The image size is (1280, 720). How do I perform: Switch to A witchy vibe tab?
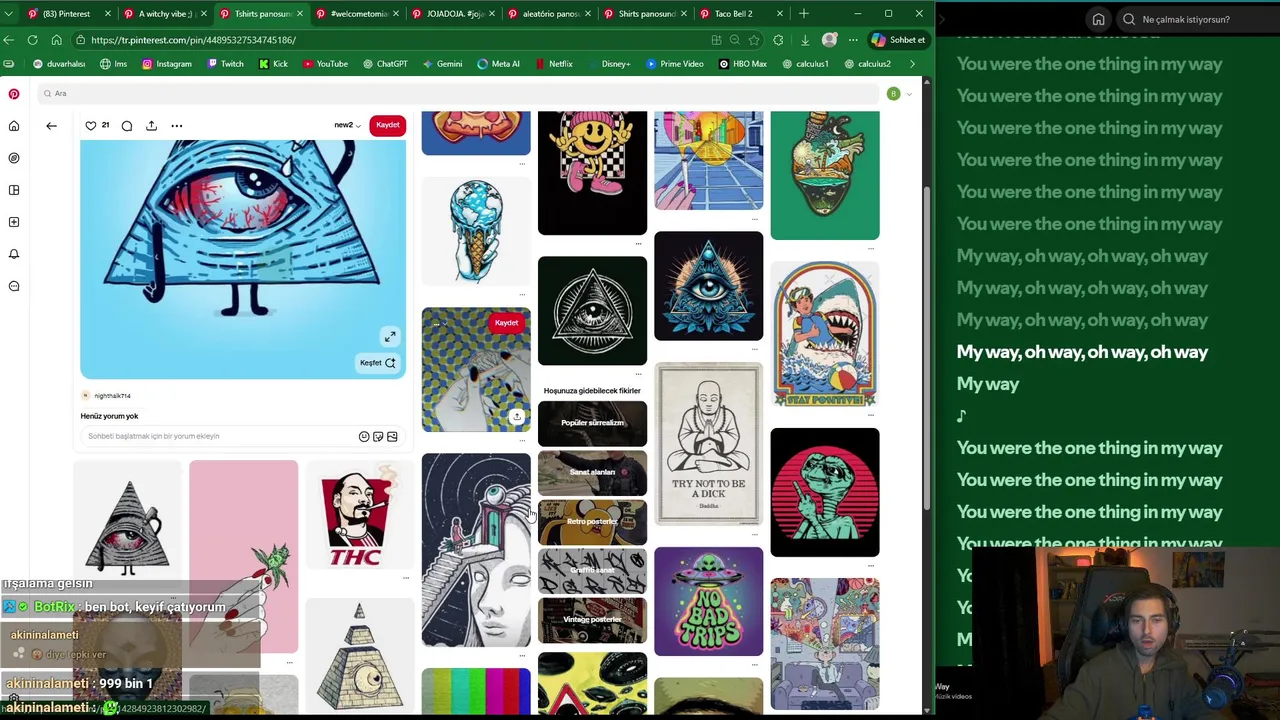[164, 14]
